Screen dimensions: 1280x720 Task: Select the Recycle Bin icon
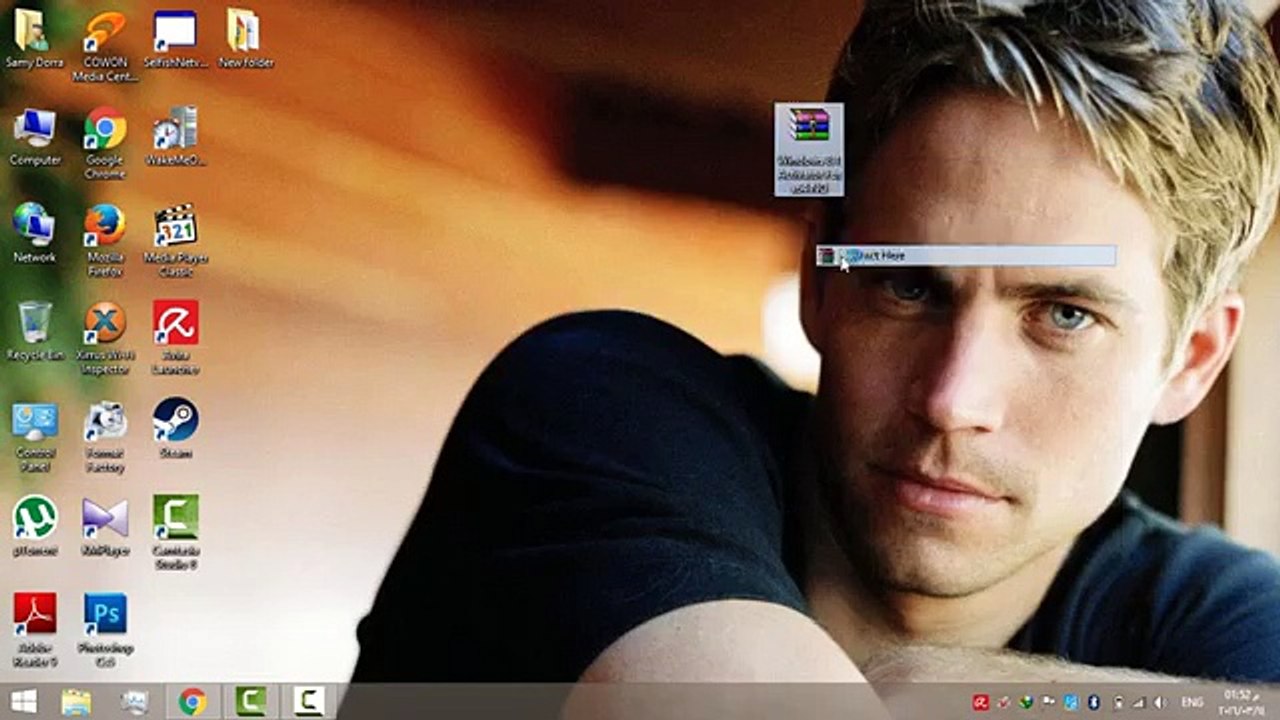35,332
